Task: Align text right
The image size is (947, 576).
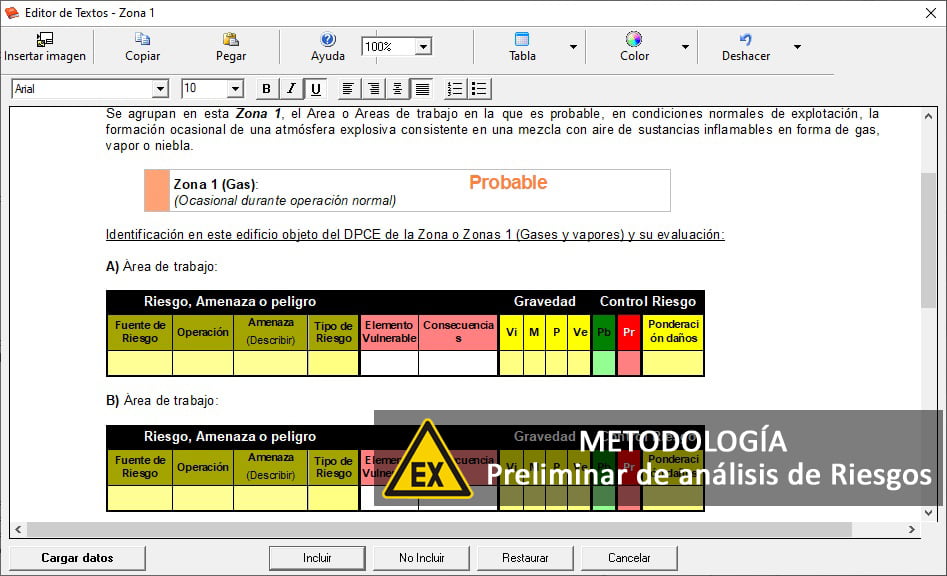Action: (x=373, y=89)
